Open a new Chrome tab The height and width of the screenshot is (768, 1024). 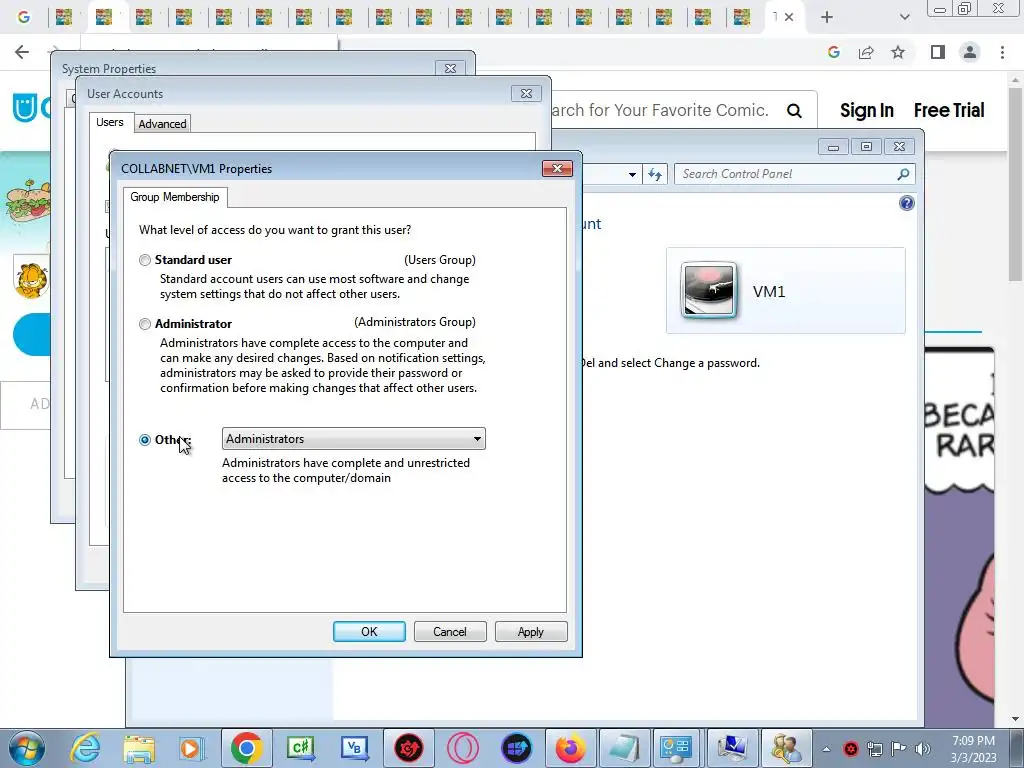pyautogui.click(x=827, y=17)
